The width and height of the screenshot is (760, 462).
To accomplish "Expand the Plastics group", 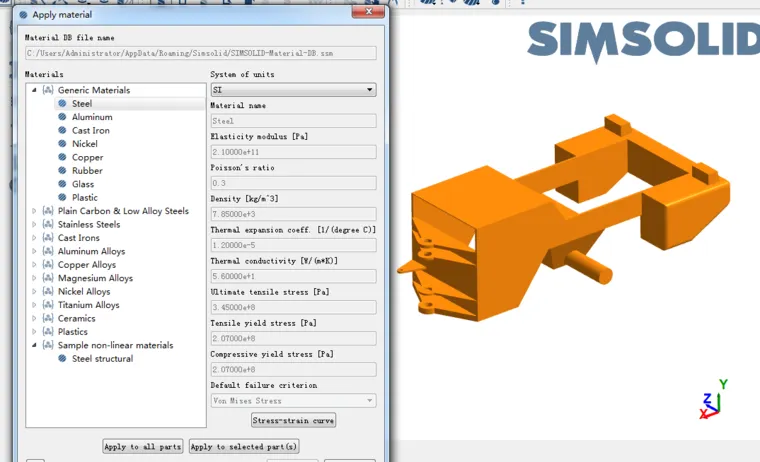I will [x=34, y=332].
